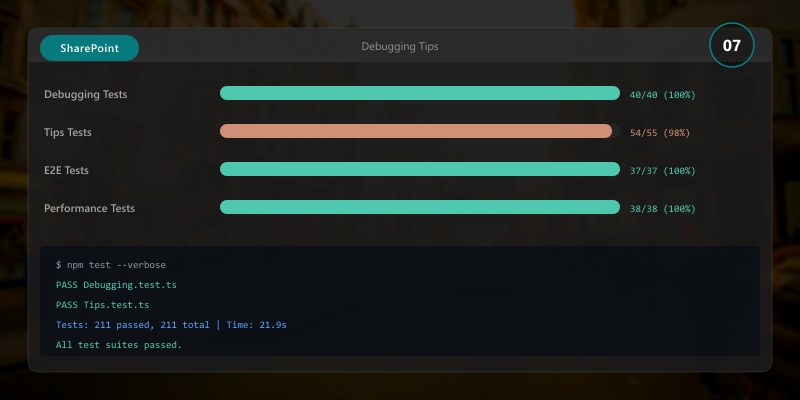Image resolution: width=800 pixels, height=400 pixels.
Task: Click the 54/55 (98%) result value
Action: pyautogui.click(x=660, y=133)
